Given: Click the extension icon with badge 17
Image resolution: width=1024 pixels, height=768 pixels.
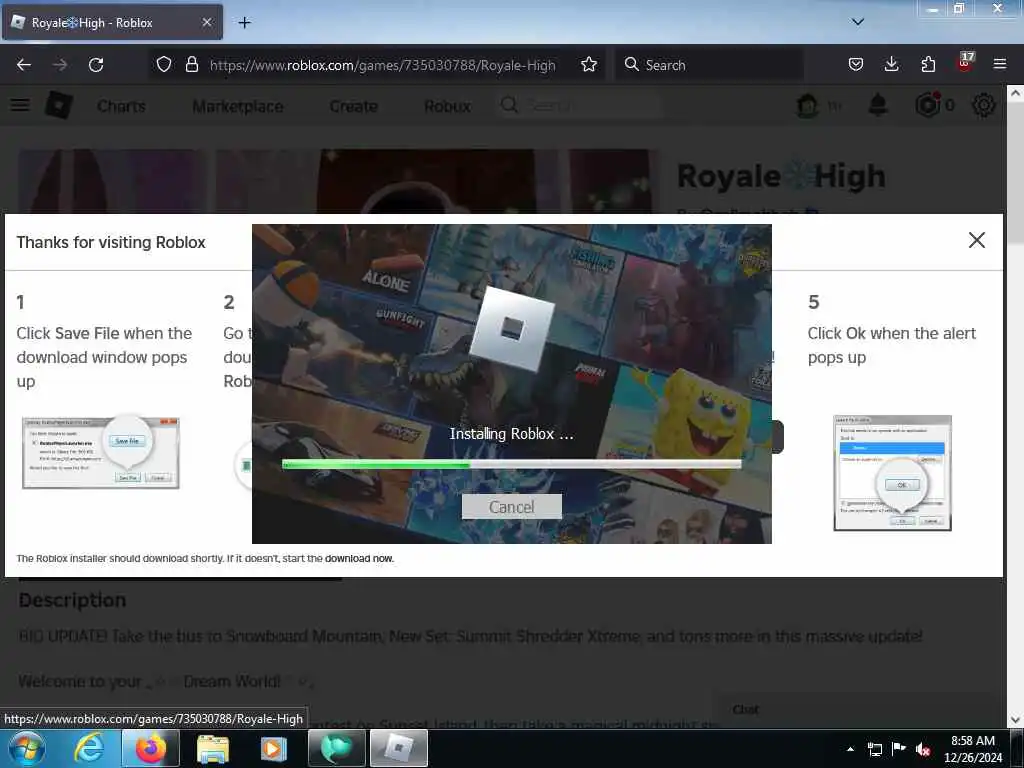Looking at the screenshot, I should click(965, 62).
